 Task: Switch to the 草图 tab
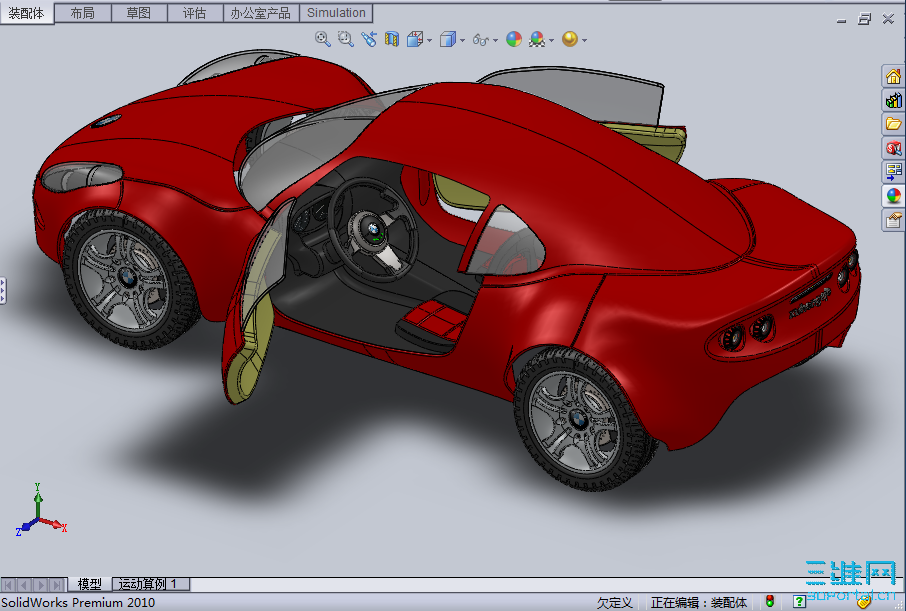(139, 13)
